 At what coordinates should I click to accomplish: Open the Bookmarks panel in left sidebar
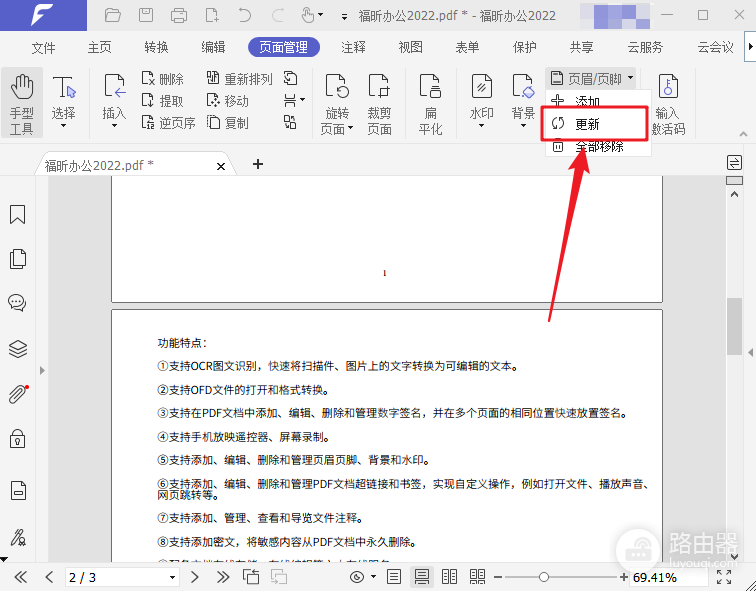coord(18,215)
